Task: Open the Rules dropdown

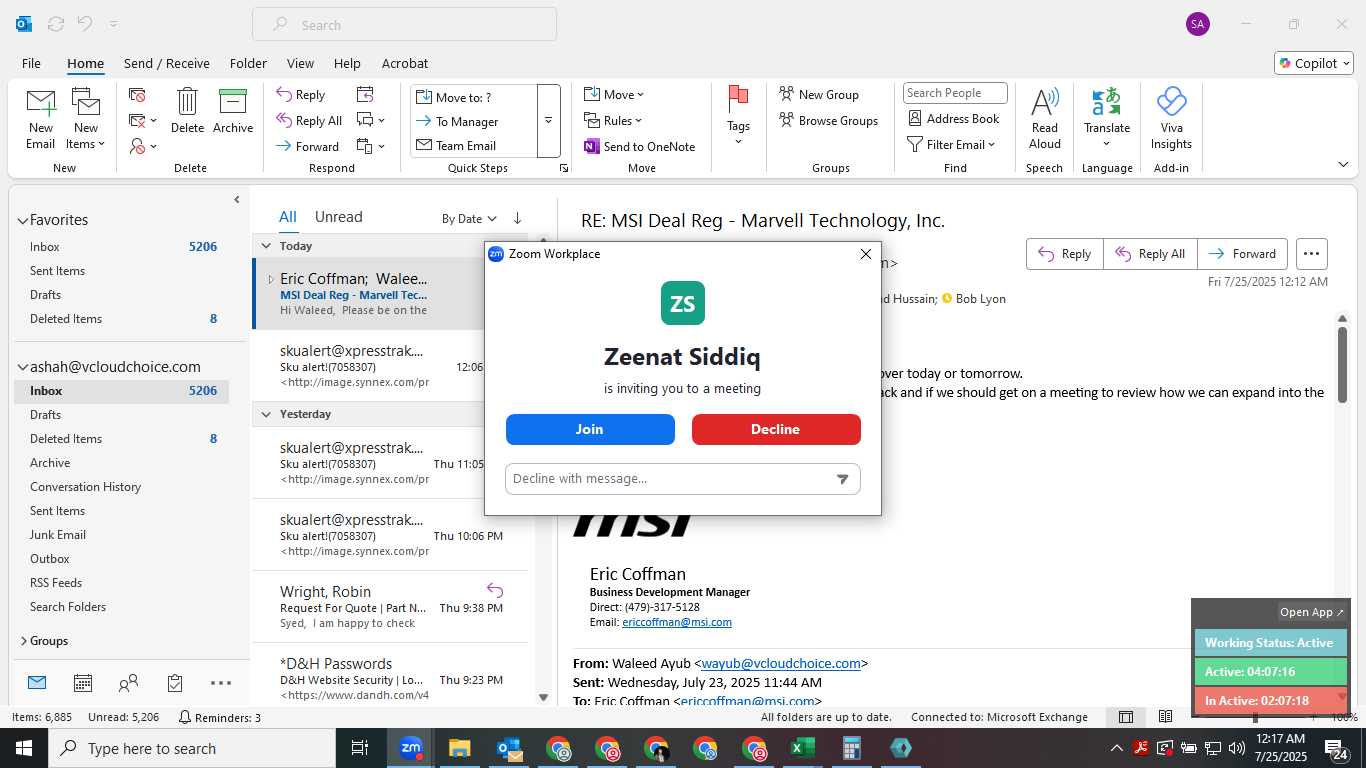Action: pos(613,121)
